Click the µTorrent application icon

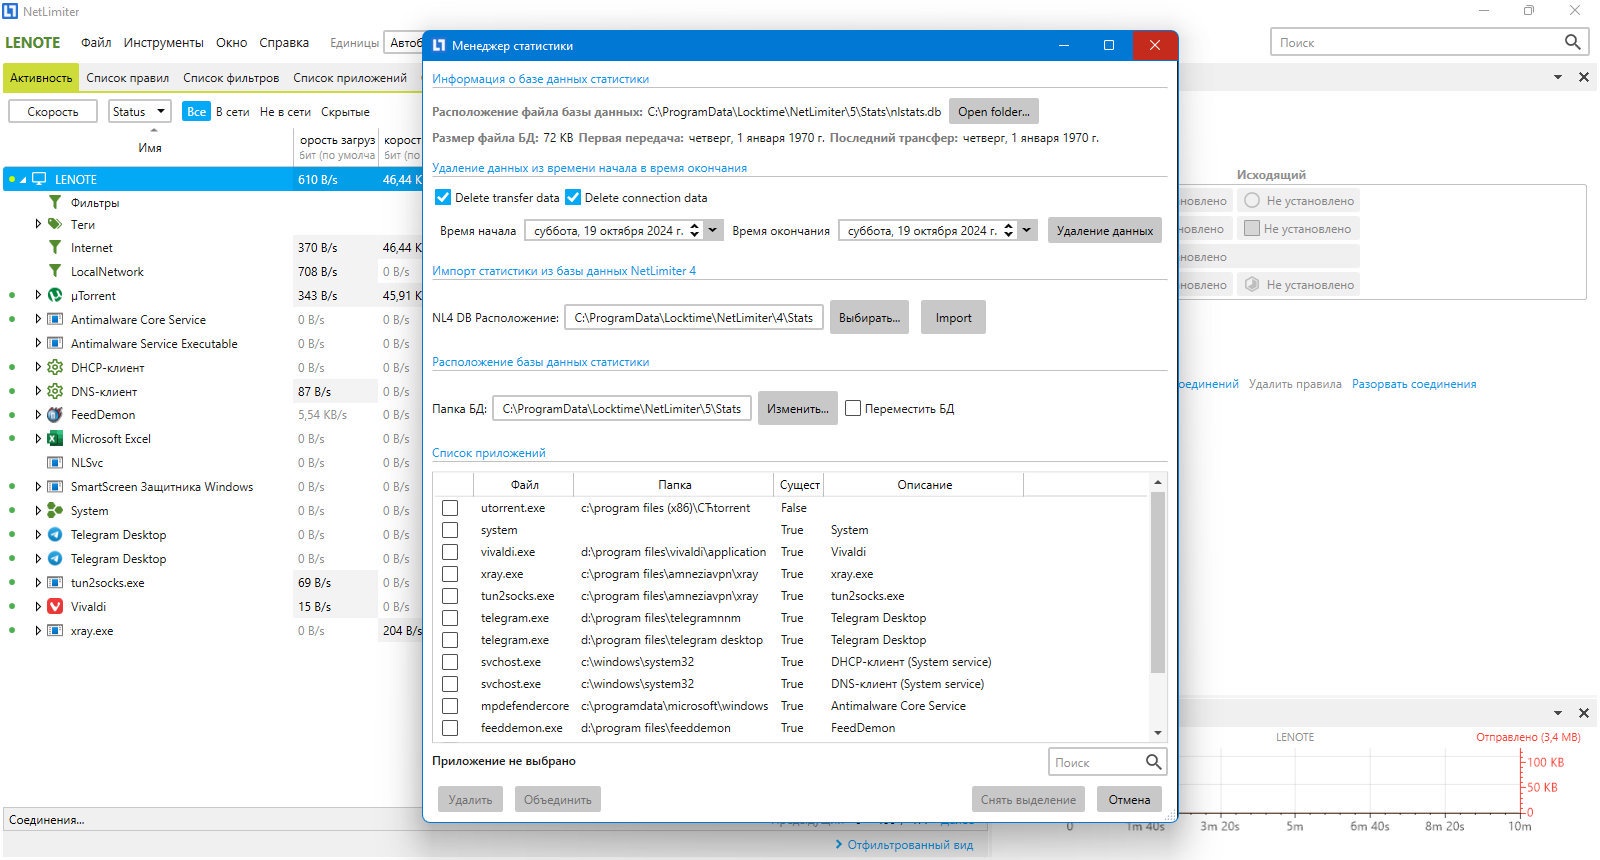pyautogui.click(x=55, y=295)
